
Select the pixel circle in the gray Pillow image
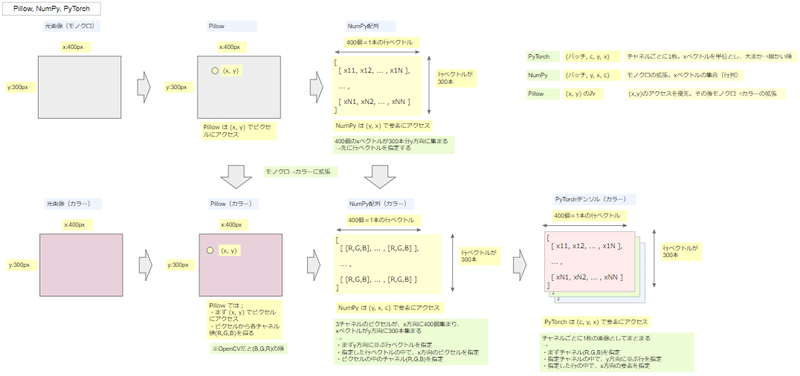coord(215,71)
